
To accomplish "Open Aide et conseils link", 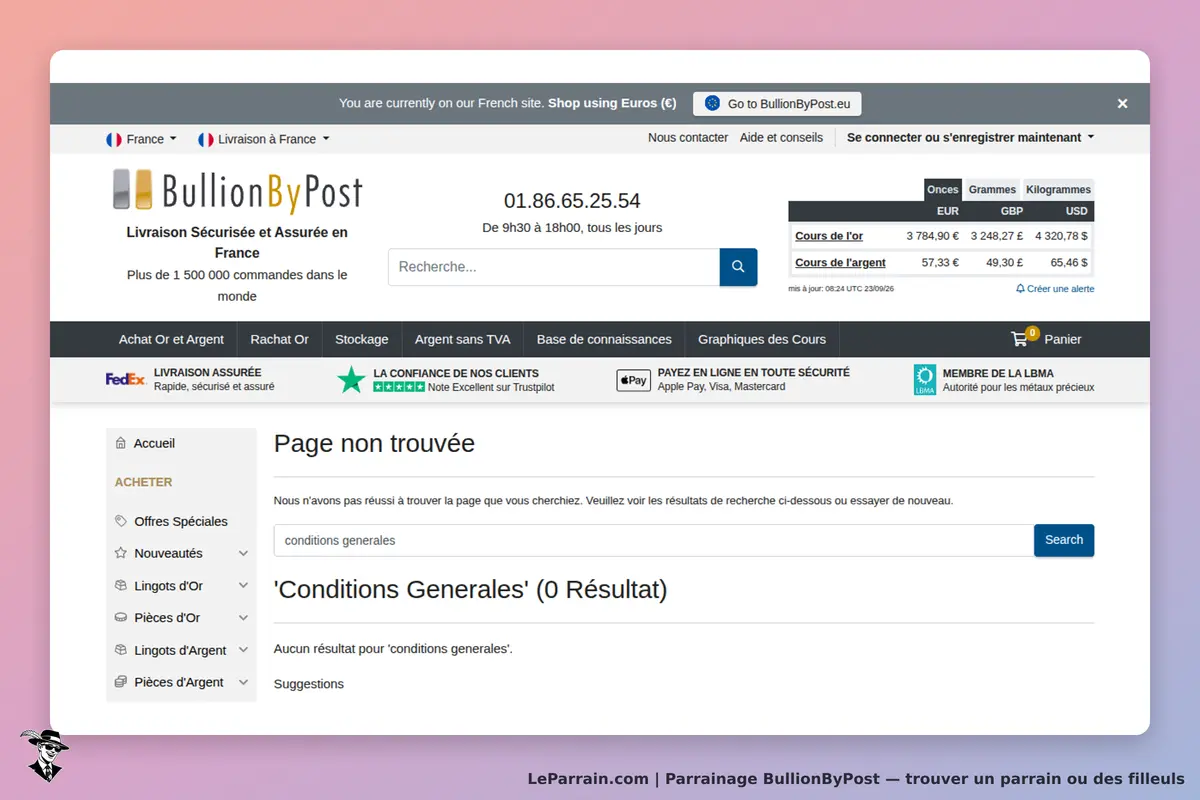I will tap(781, 137).
